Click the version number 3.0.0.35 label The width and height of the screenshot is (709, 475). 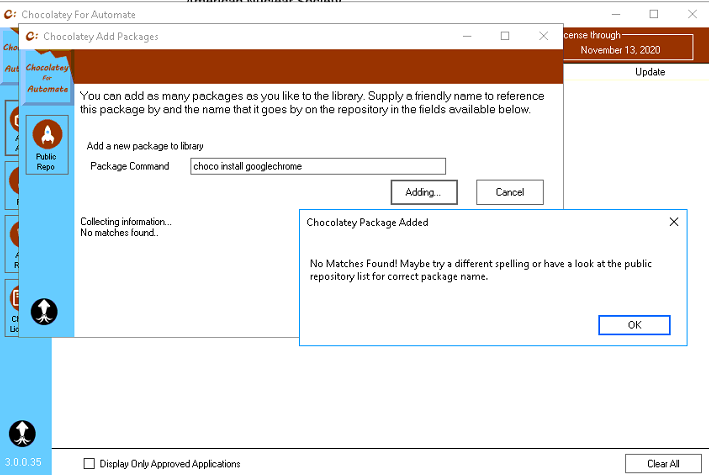(x=22, y=462)
